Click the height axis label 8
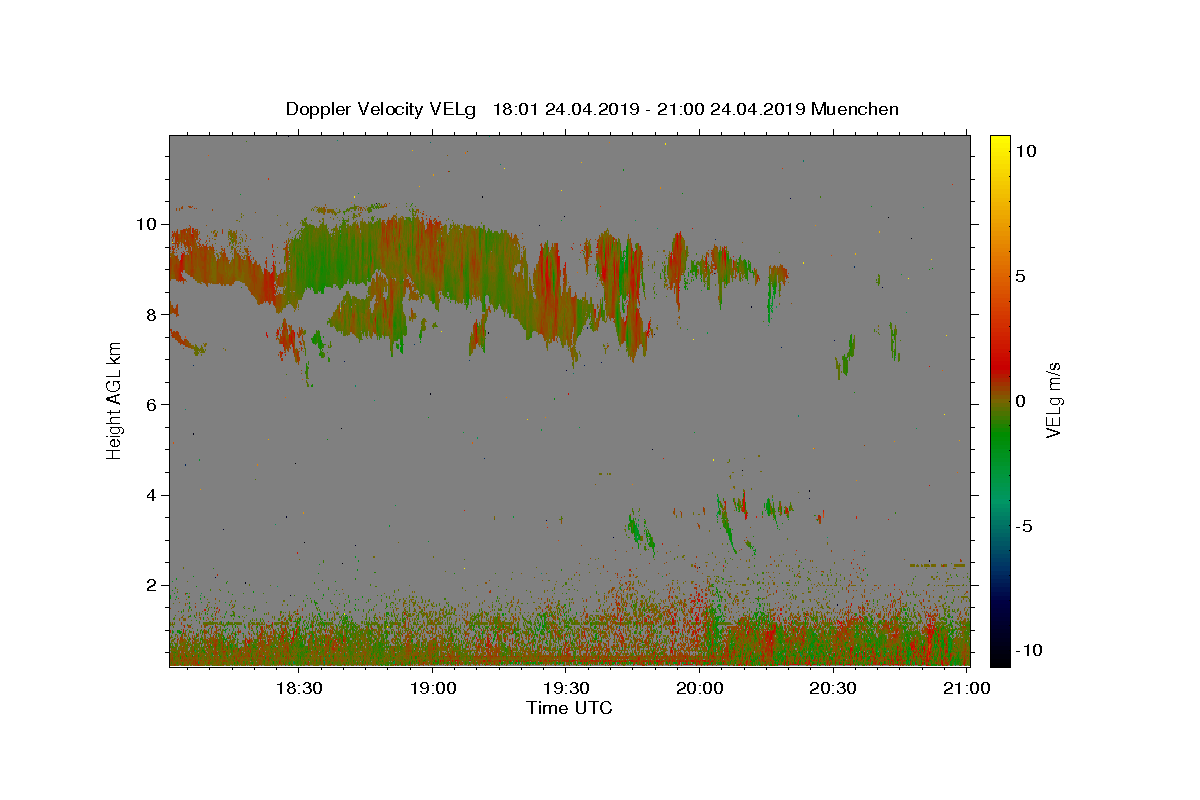The image size is (1200, 800). tap(150, 314)
